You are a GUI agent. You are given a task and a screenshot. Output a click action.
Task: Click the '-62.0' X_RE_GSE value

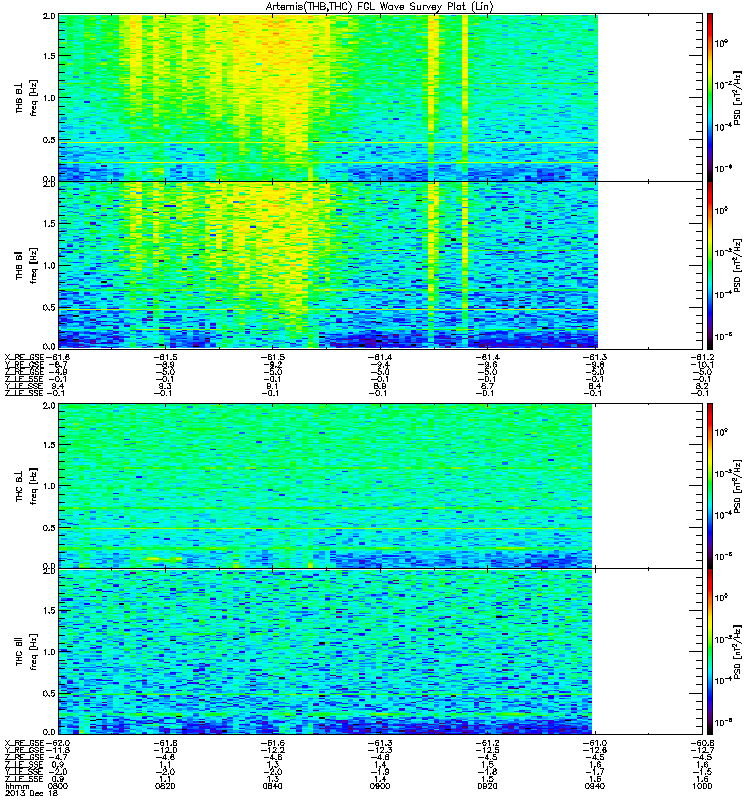(58, 743)
